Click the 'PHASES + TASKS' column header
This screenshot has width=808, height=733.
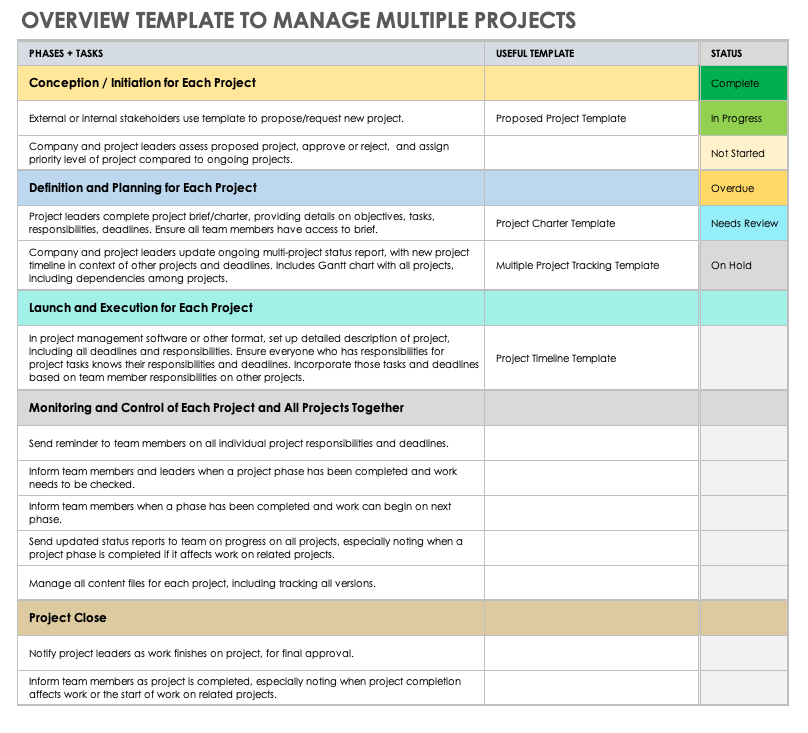tap(251, 54)
